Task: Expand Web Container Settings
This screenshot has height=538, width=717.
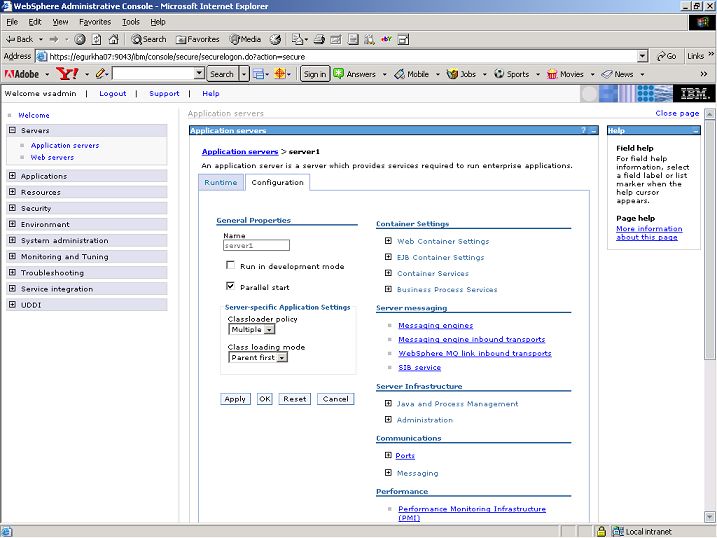Action: point(388,241)
